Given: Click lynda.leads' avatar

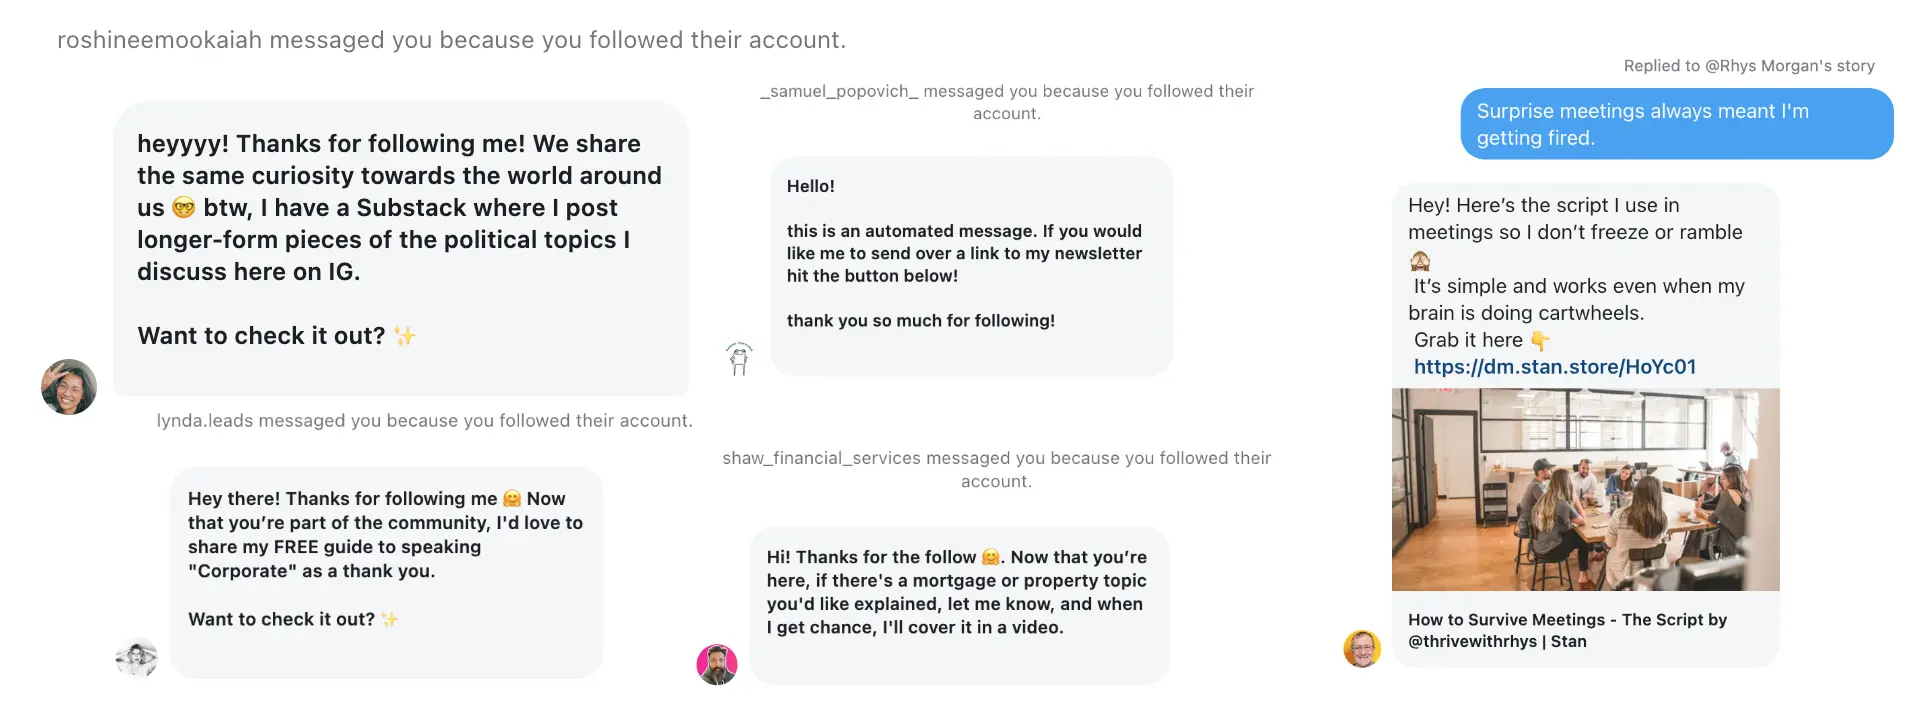Looking at the screenshot, I should pos(137,658).
